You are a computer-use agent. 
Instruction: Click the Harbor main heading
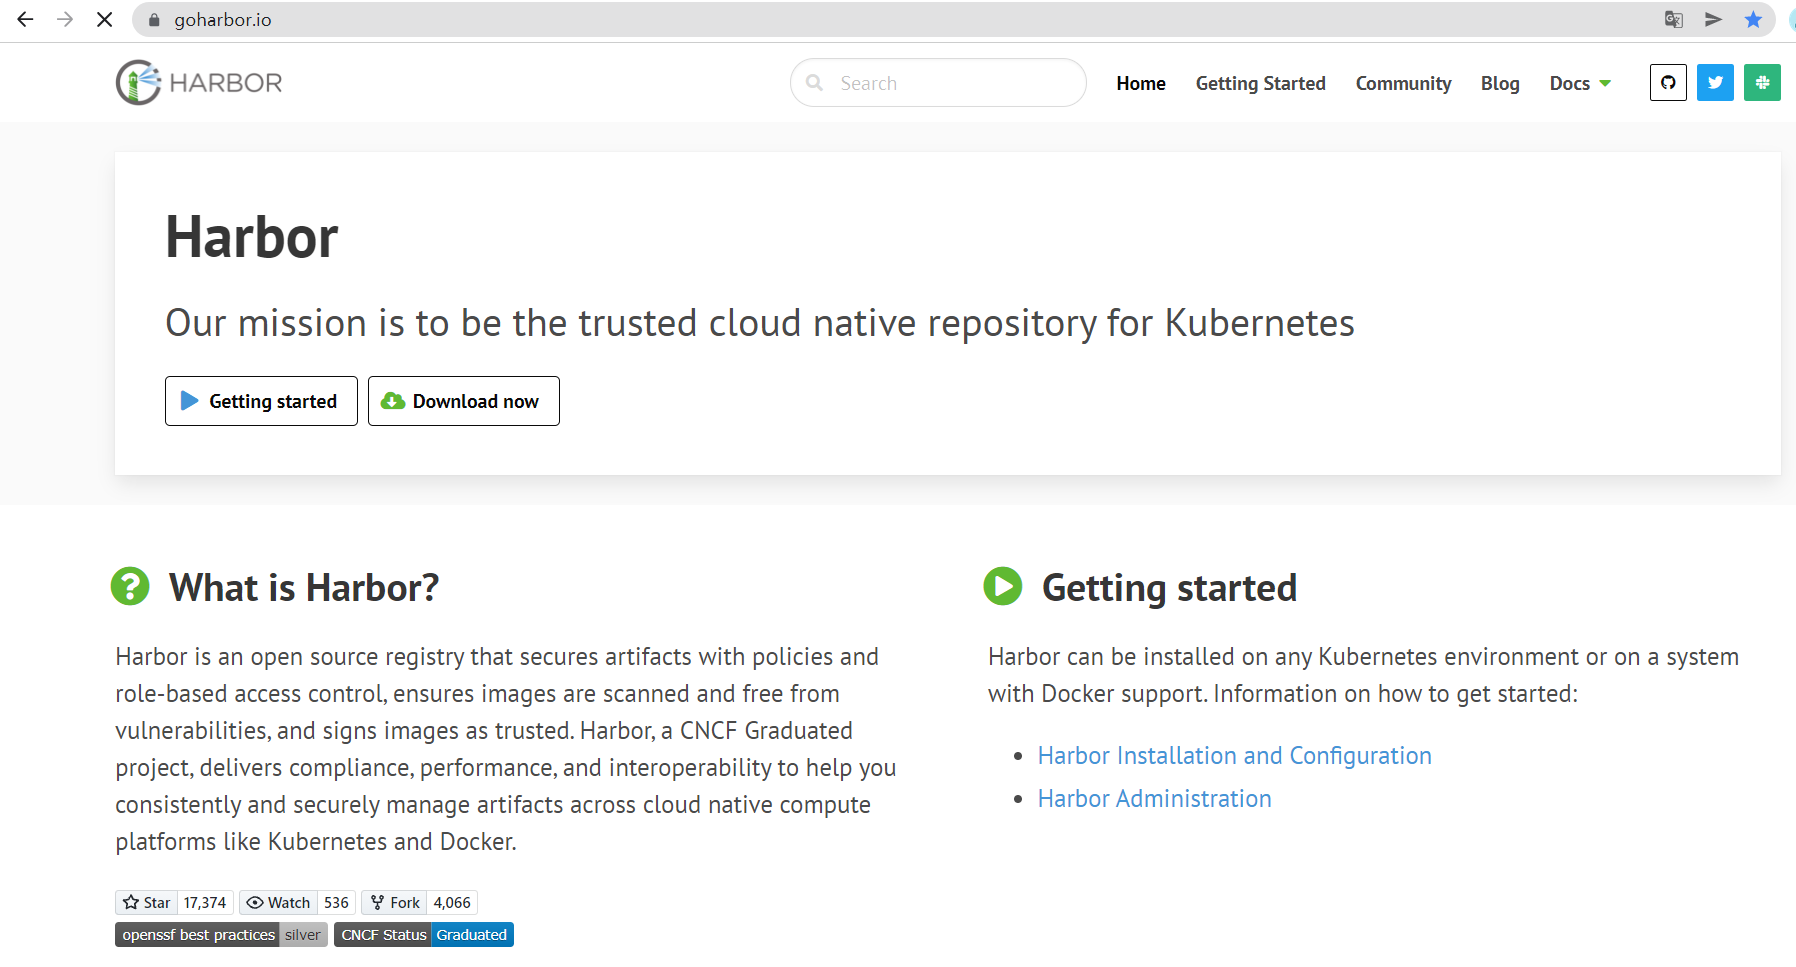click(x=252, y=238)
